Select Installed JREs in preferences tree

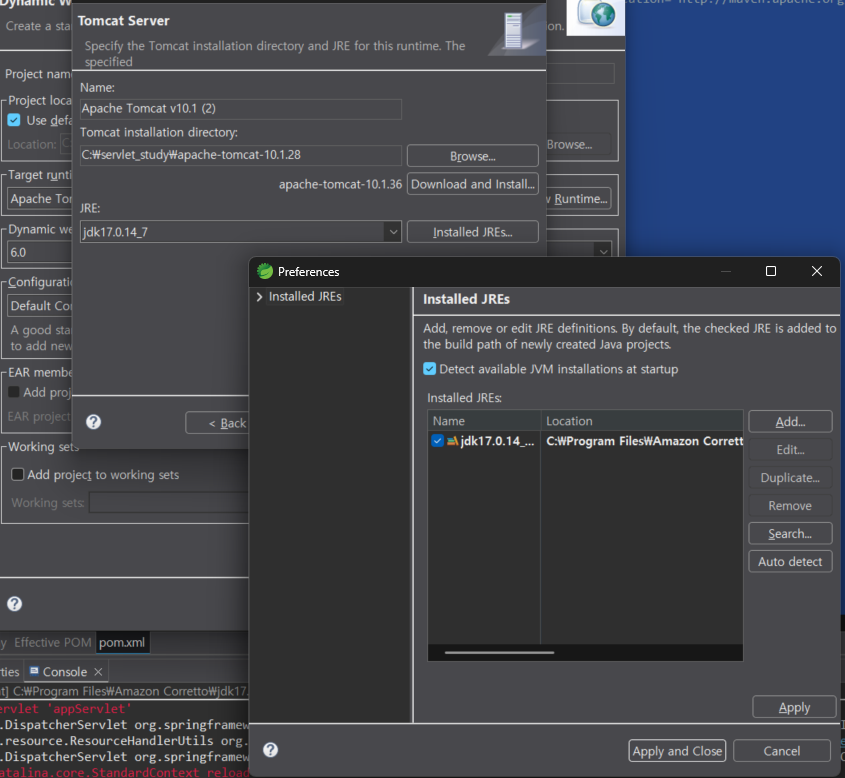(305, 297)
